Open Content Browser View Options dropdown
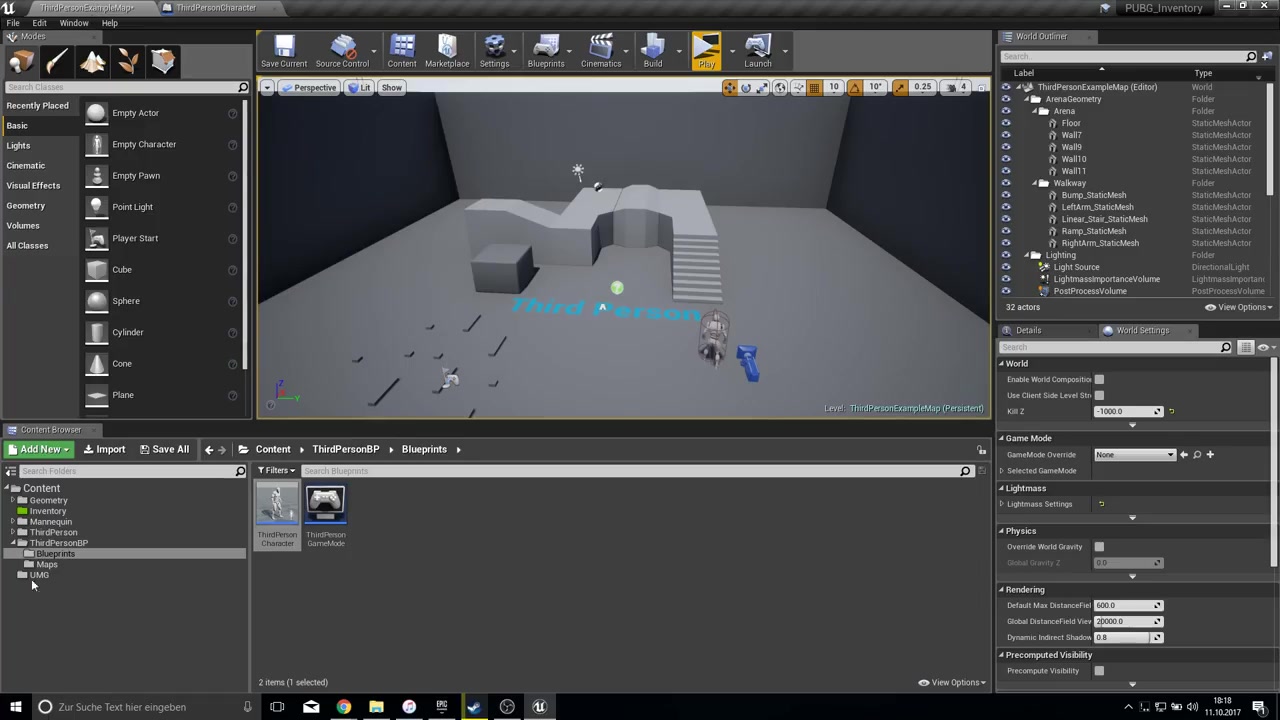The width and height of the screenshot is (1280, 720). (952, 683)
